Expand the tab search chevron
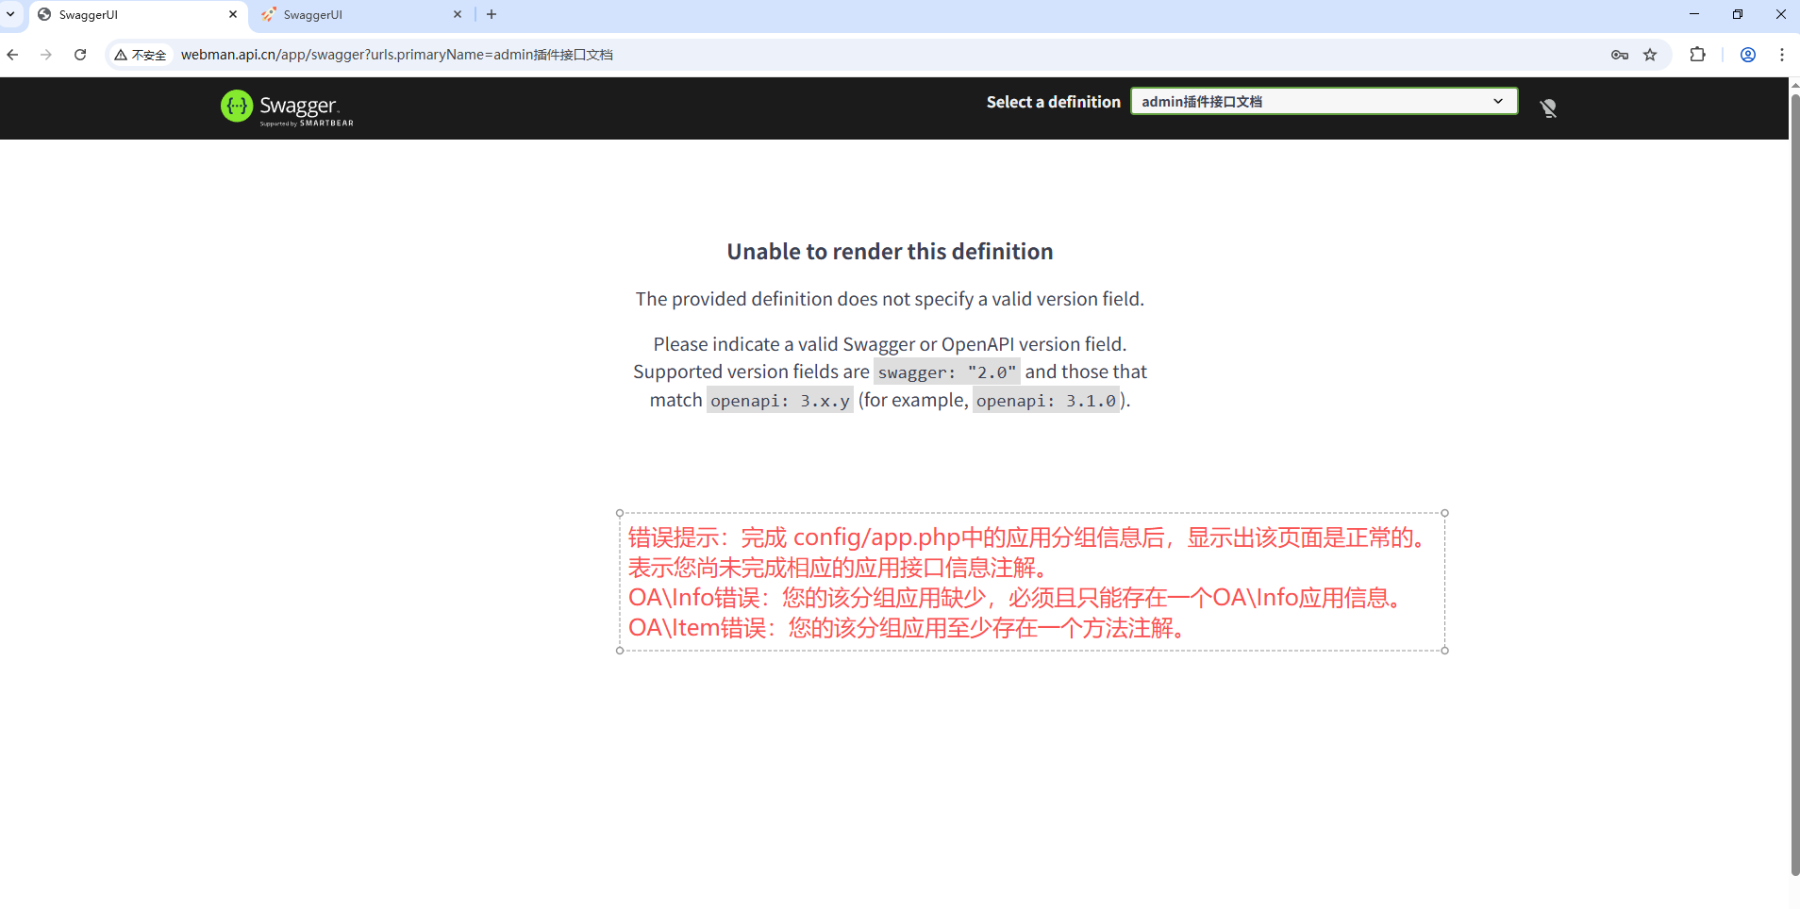 (x=11, y=14)
